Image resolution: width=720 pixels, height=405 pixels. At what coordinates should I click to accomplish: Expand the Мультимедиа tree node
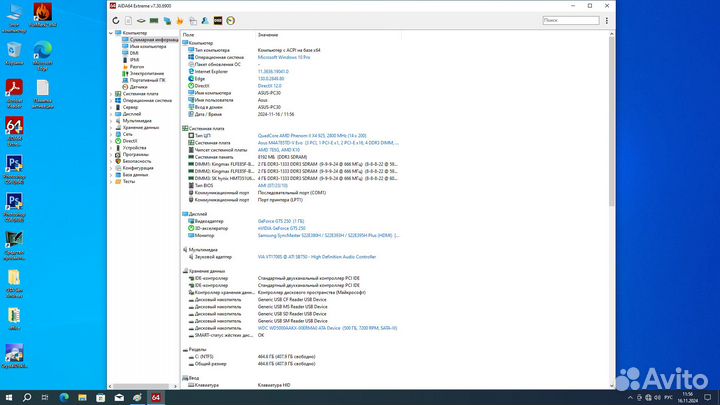pyautogui.click(x=111, y=121)
